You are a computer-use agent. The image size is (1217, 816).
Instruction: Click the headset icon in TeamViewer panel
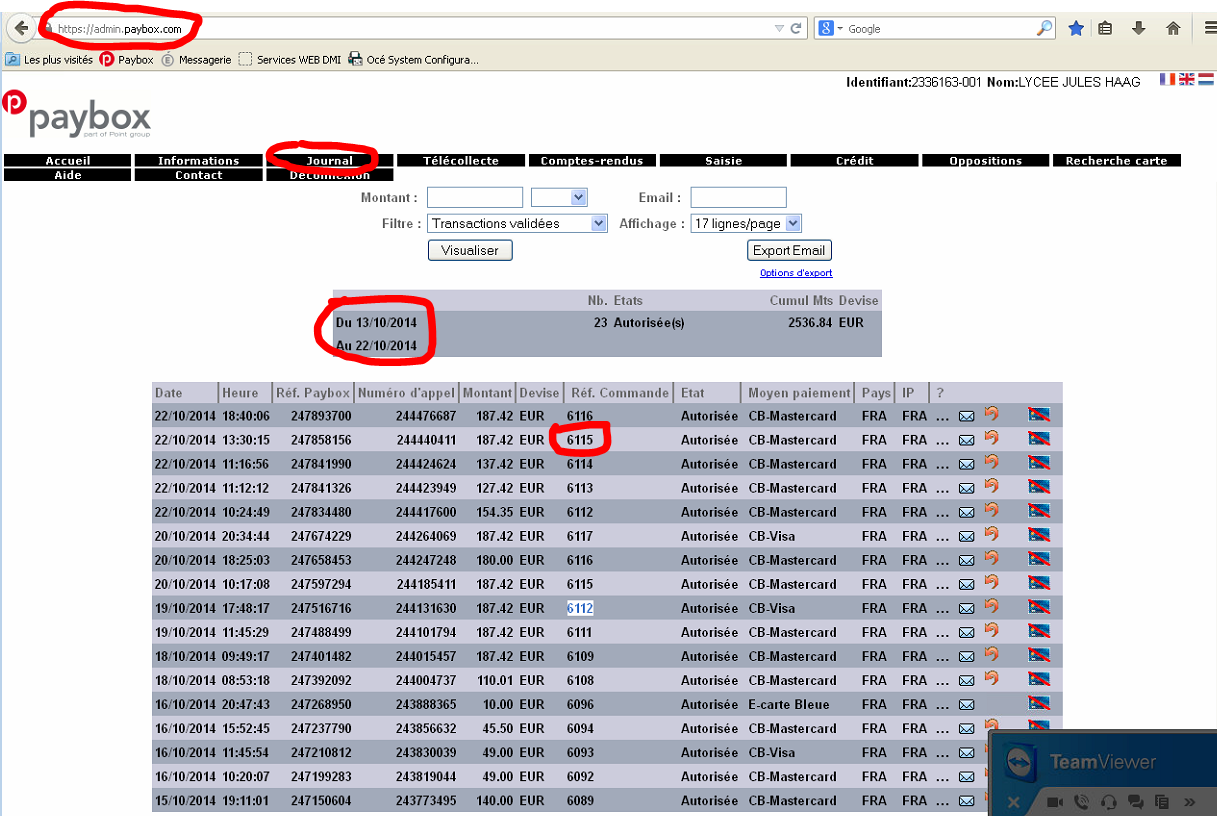(x=1108, y=802)
